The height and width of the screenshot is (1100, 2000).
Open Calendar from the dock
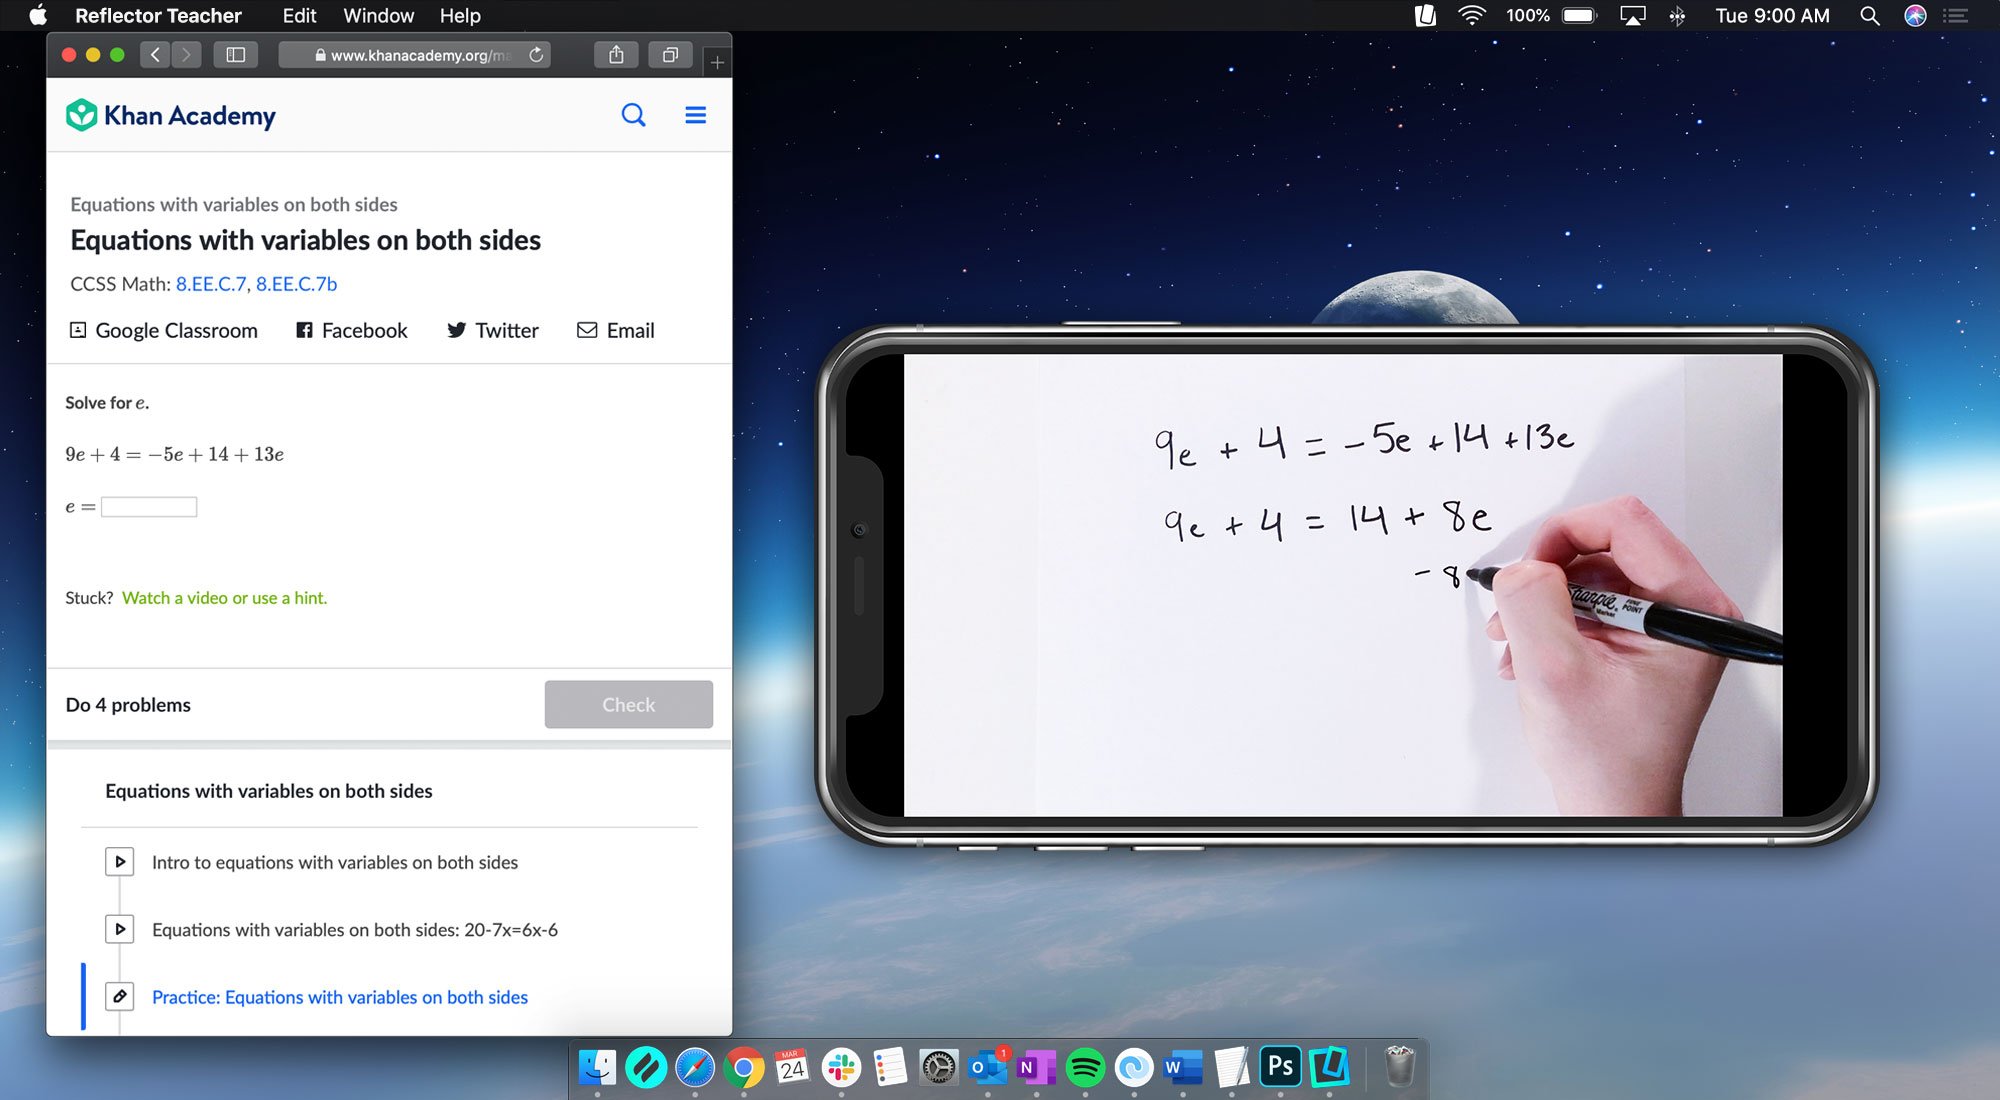click(x=792, y=1068)
